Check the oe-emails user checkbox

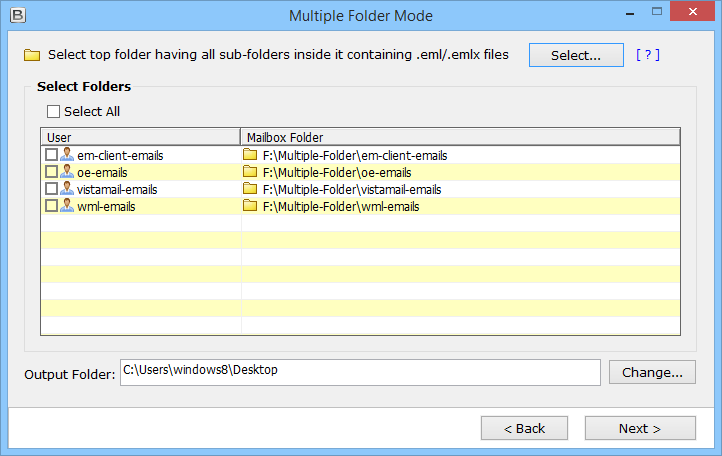[x=52, y=171]
